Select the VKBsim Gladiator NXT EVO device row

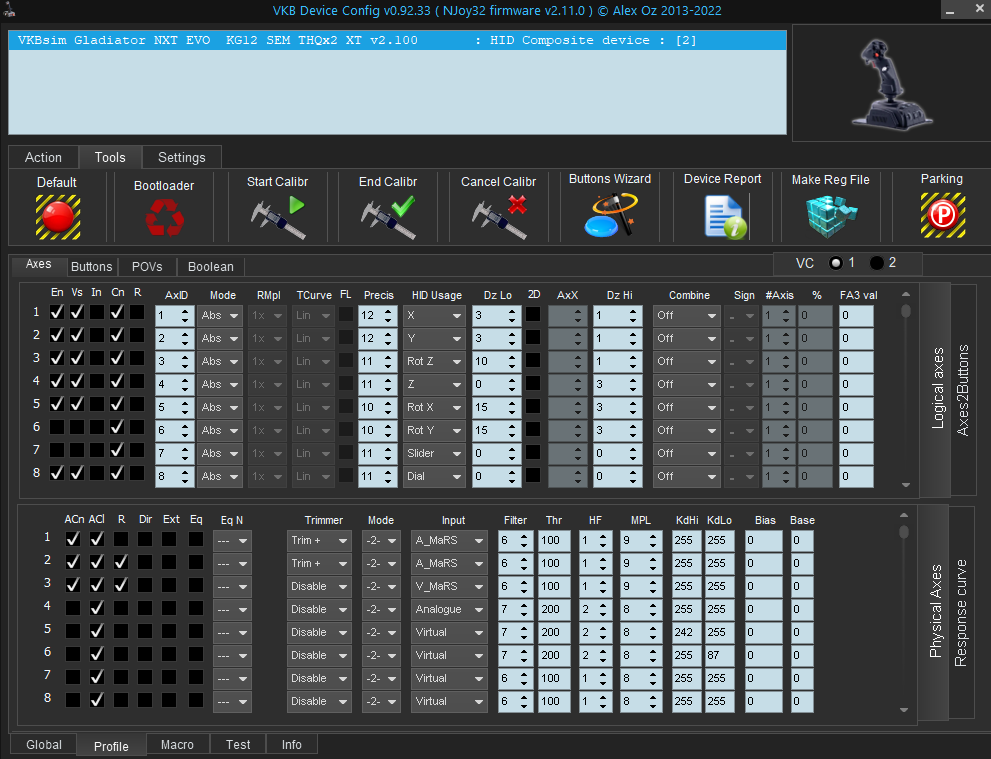click(x=398, y=40)
